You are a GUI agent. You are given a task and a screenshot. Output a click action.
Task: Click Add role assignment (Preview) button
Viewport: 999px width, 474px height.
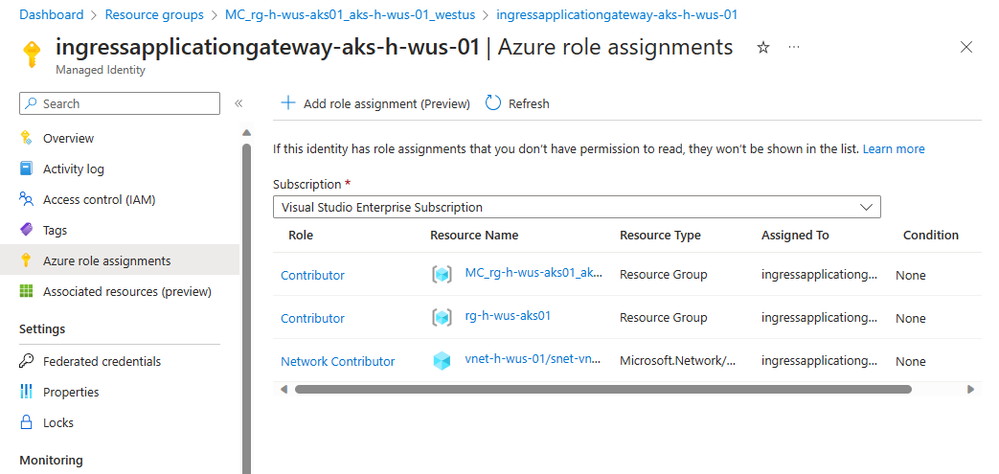[x=375, y=103]
